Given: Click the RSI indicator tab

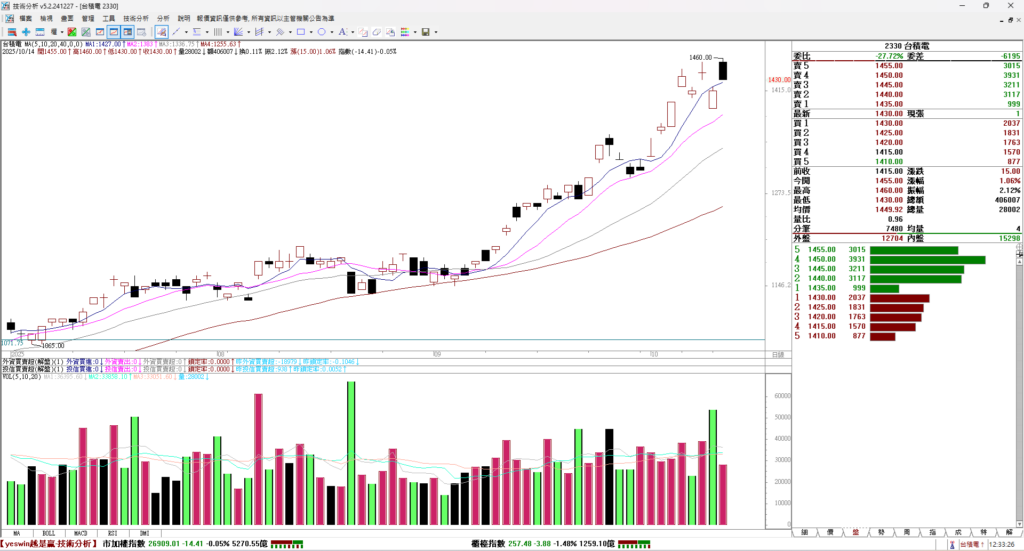Looking at the screenshot, I should click(113, 535).
